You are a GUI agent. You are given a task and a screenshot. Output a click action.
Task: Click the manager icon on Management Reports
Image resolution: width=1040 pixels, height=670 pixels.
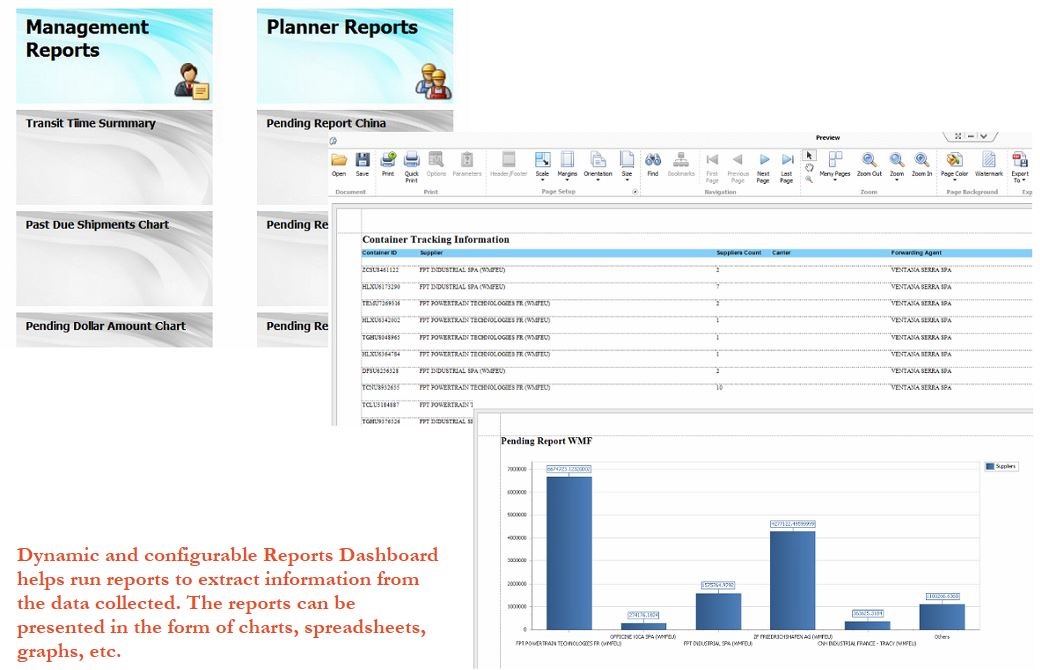[x=191, y=82]
